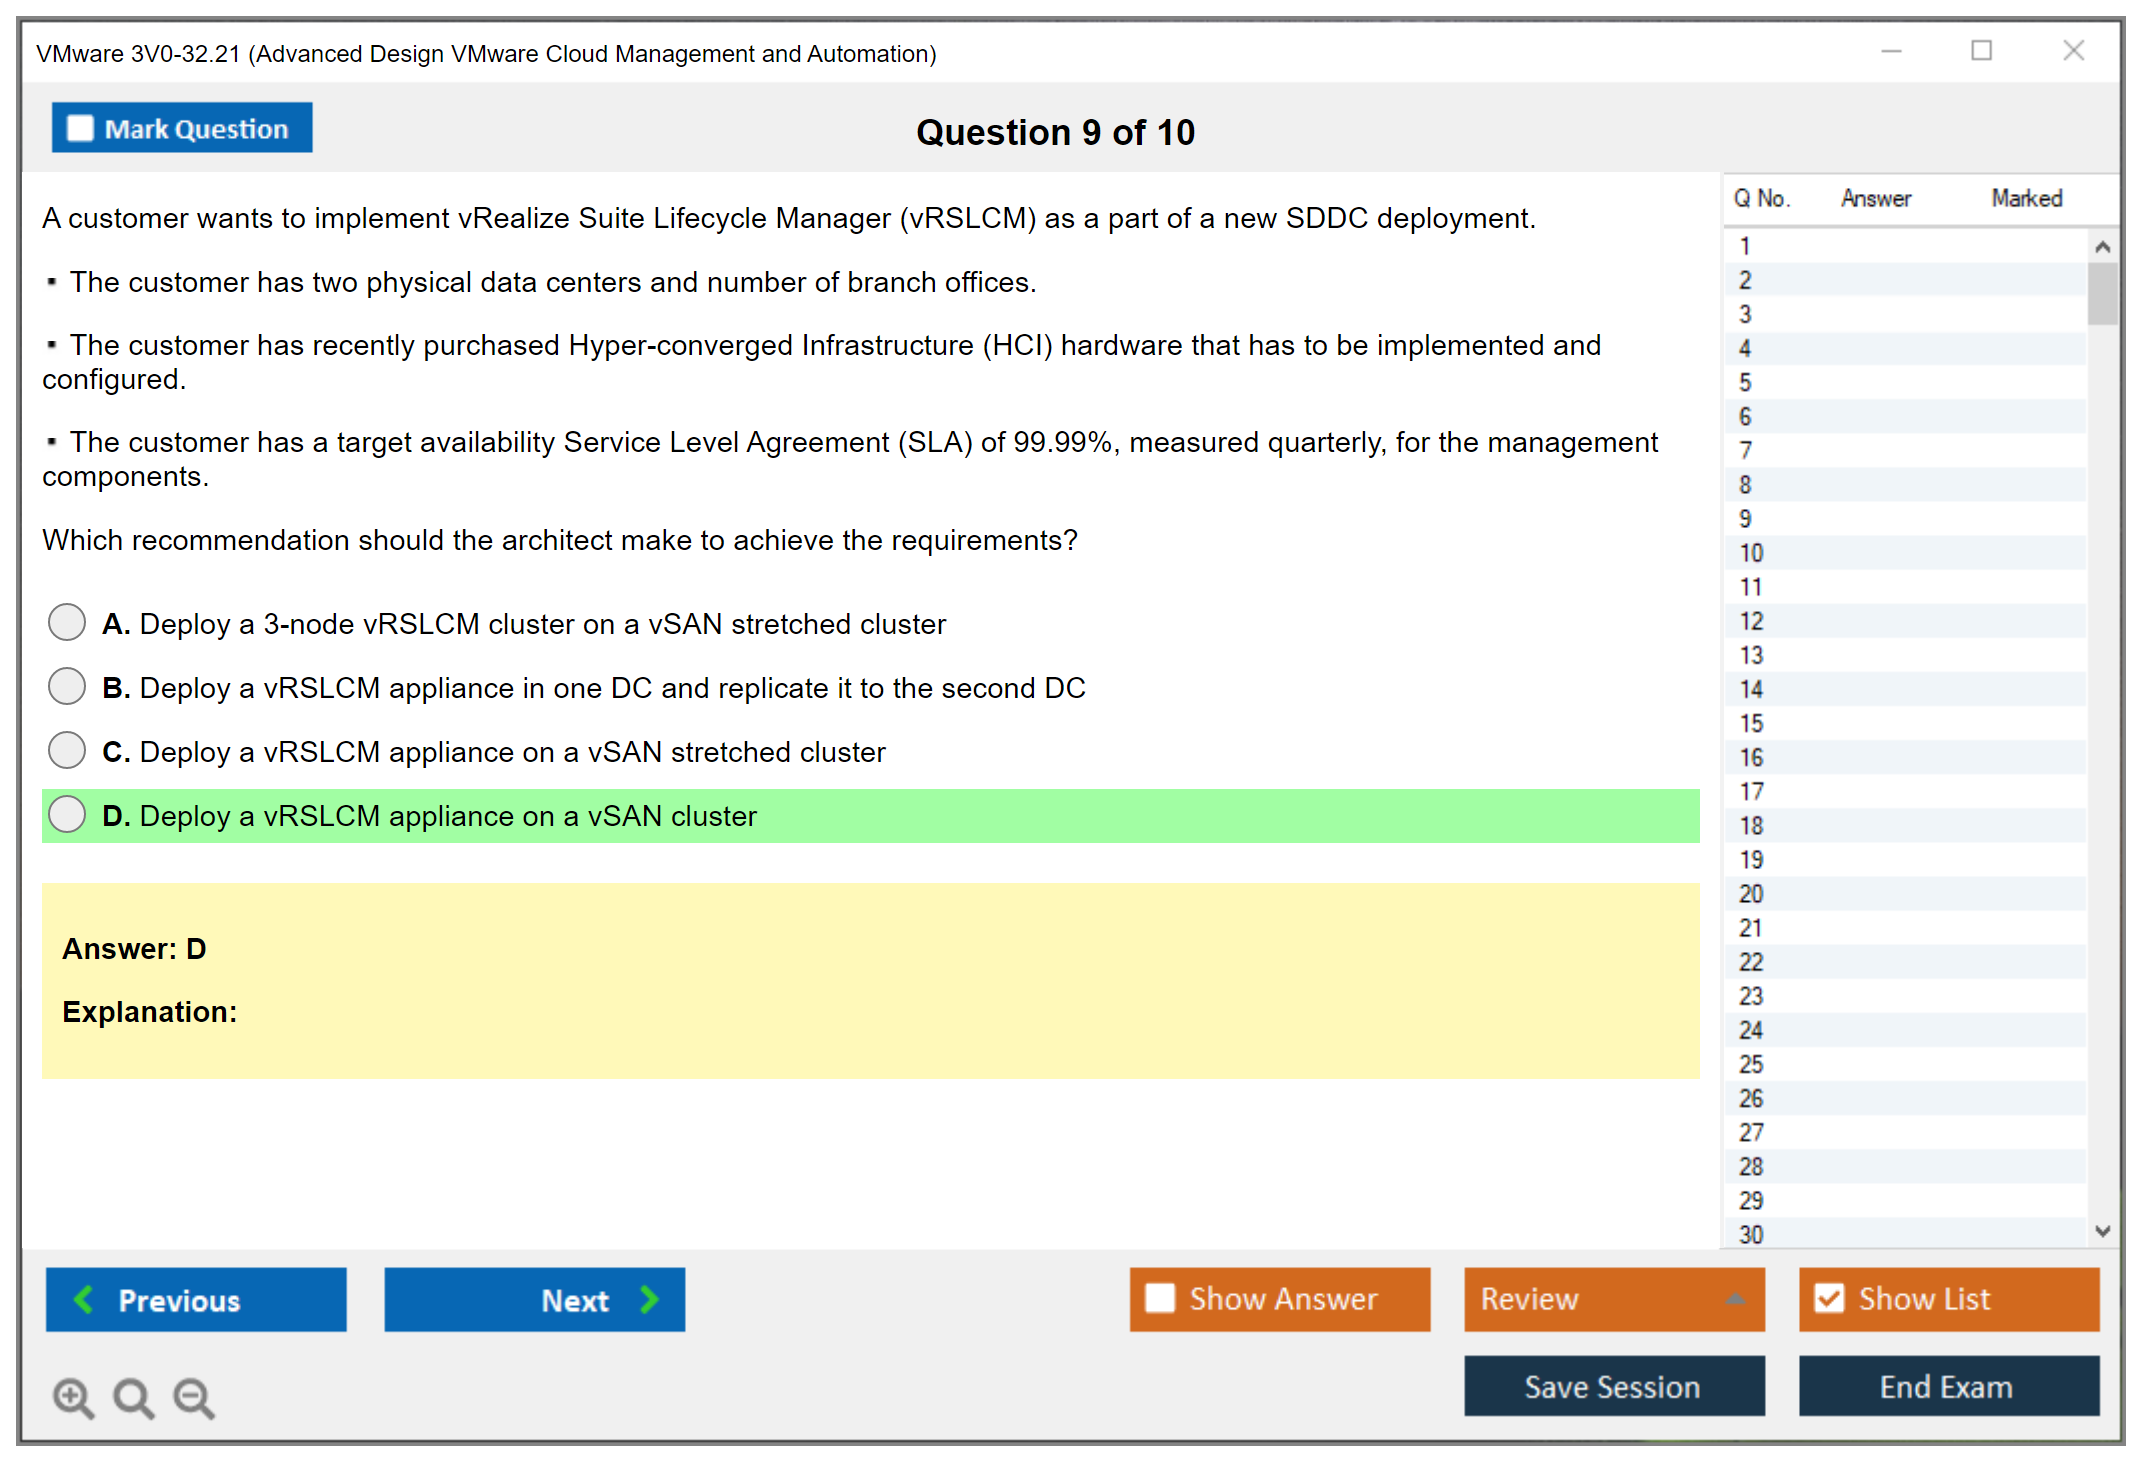Select answer A 3-node vRSLCM cluster
2150x1470 pixels.
[x=67, y=622]
